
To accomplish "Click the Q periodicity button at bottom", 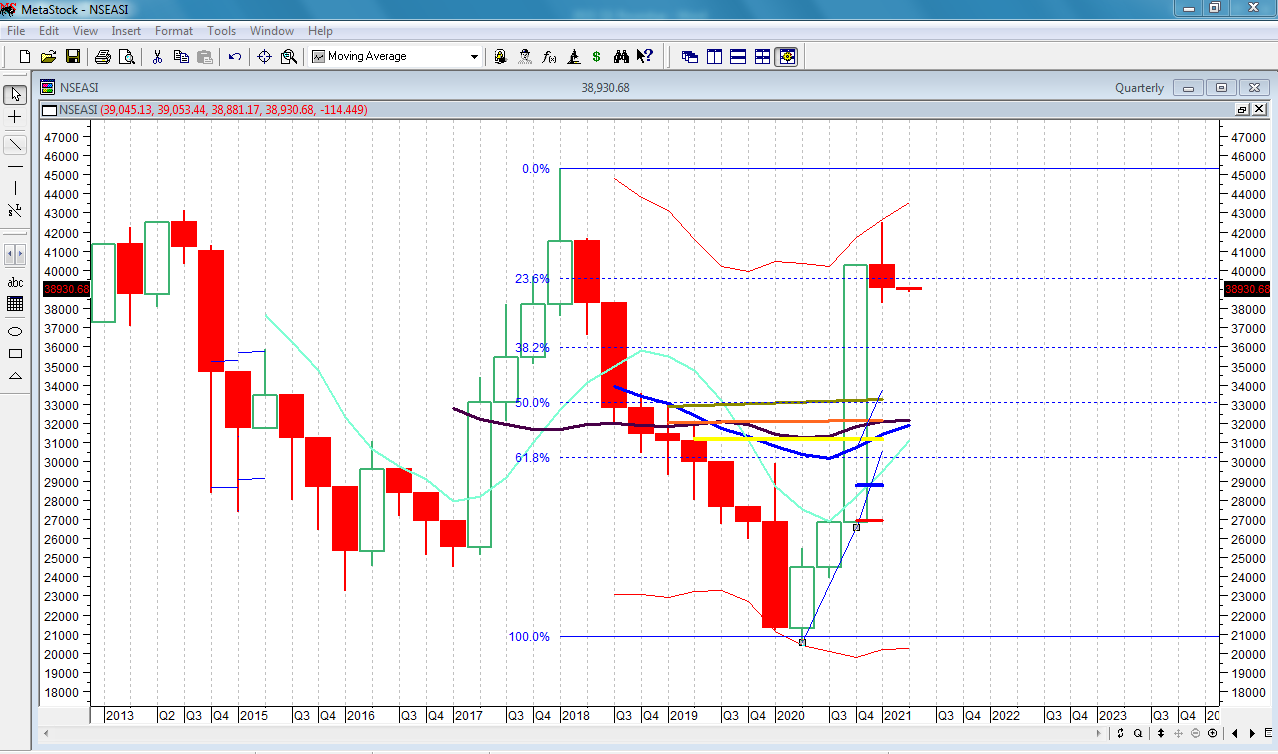I will [x=1139, y=733].
